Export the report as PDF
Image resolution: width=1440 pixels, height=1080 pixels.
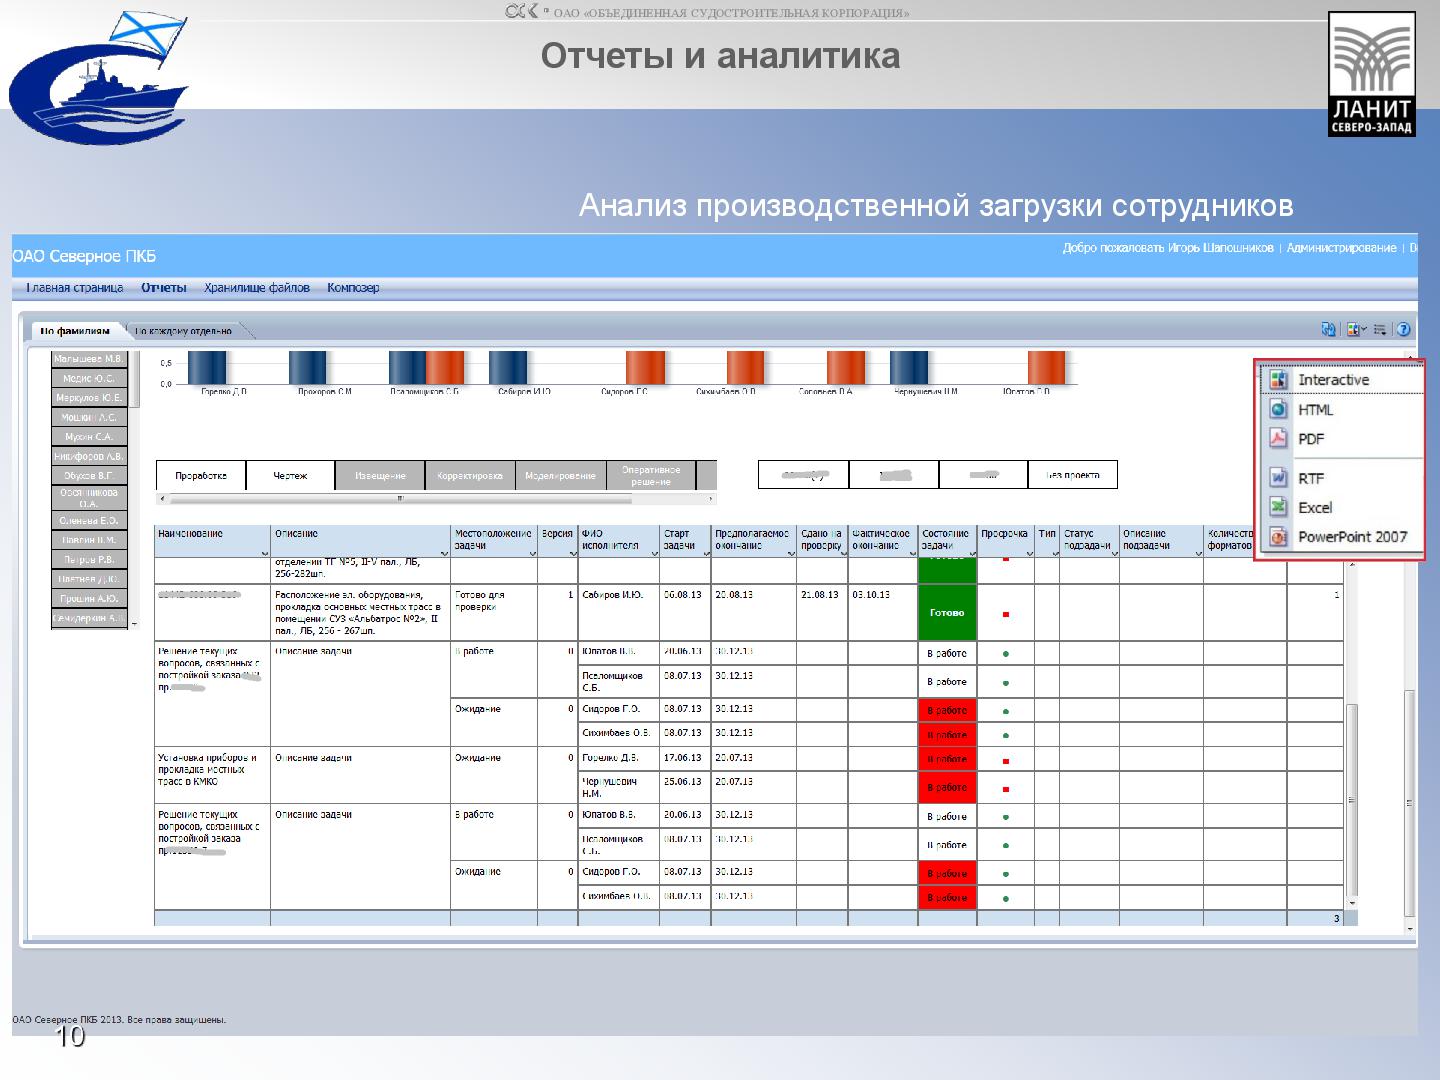pyautogui.click(x=1313, y=437)
